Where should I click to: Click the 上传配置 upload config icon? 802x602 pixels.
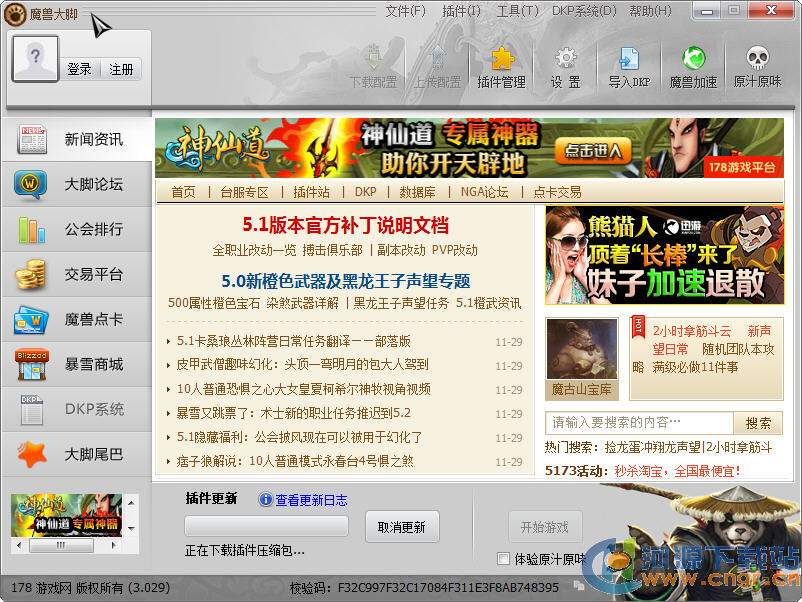coord(437,57)
